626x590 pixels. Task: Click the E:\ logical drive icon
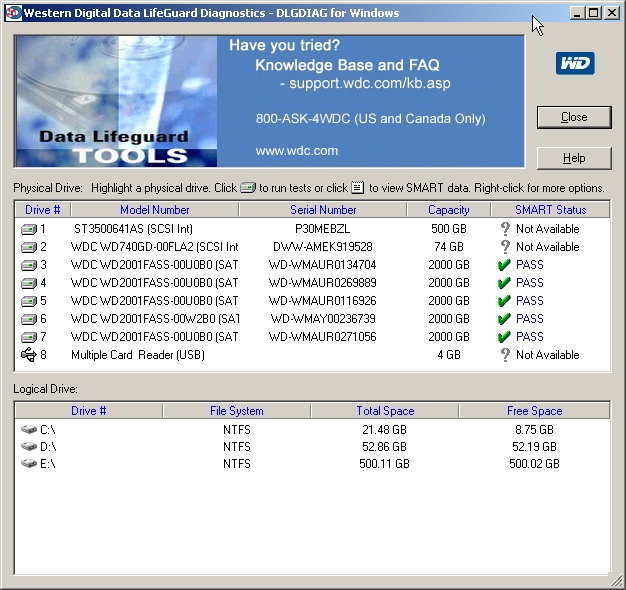pos(29,463)
